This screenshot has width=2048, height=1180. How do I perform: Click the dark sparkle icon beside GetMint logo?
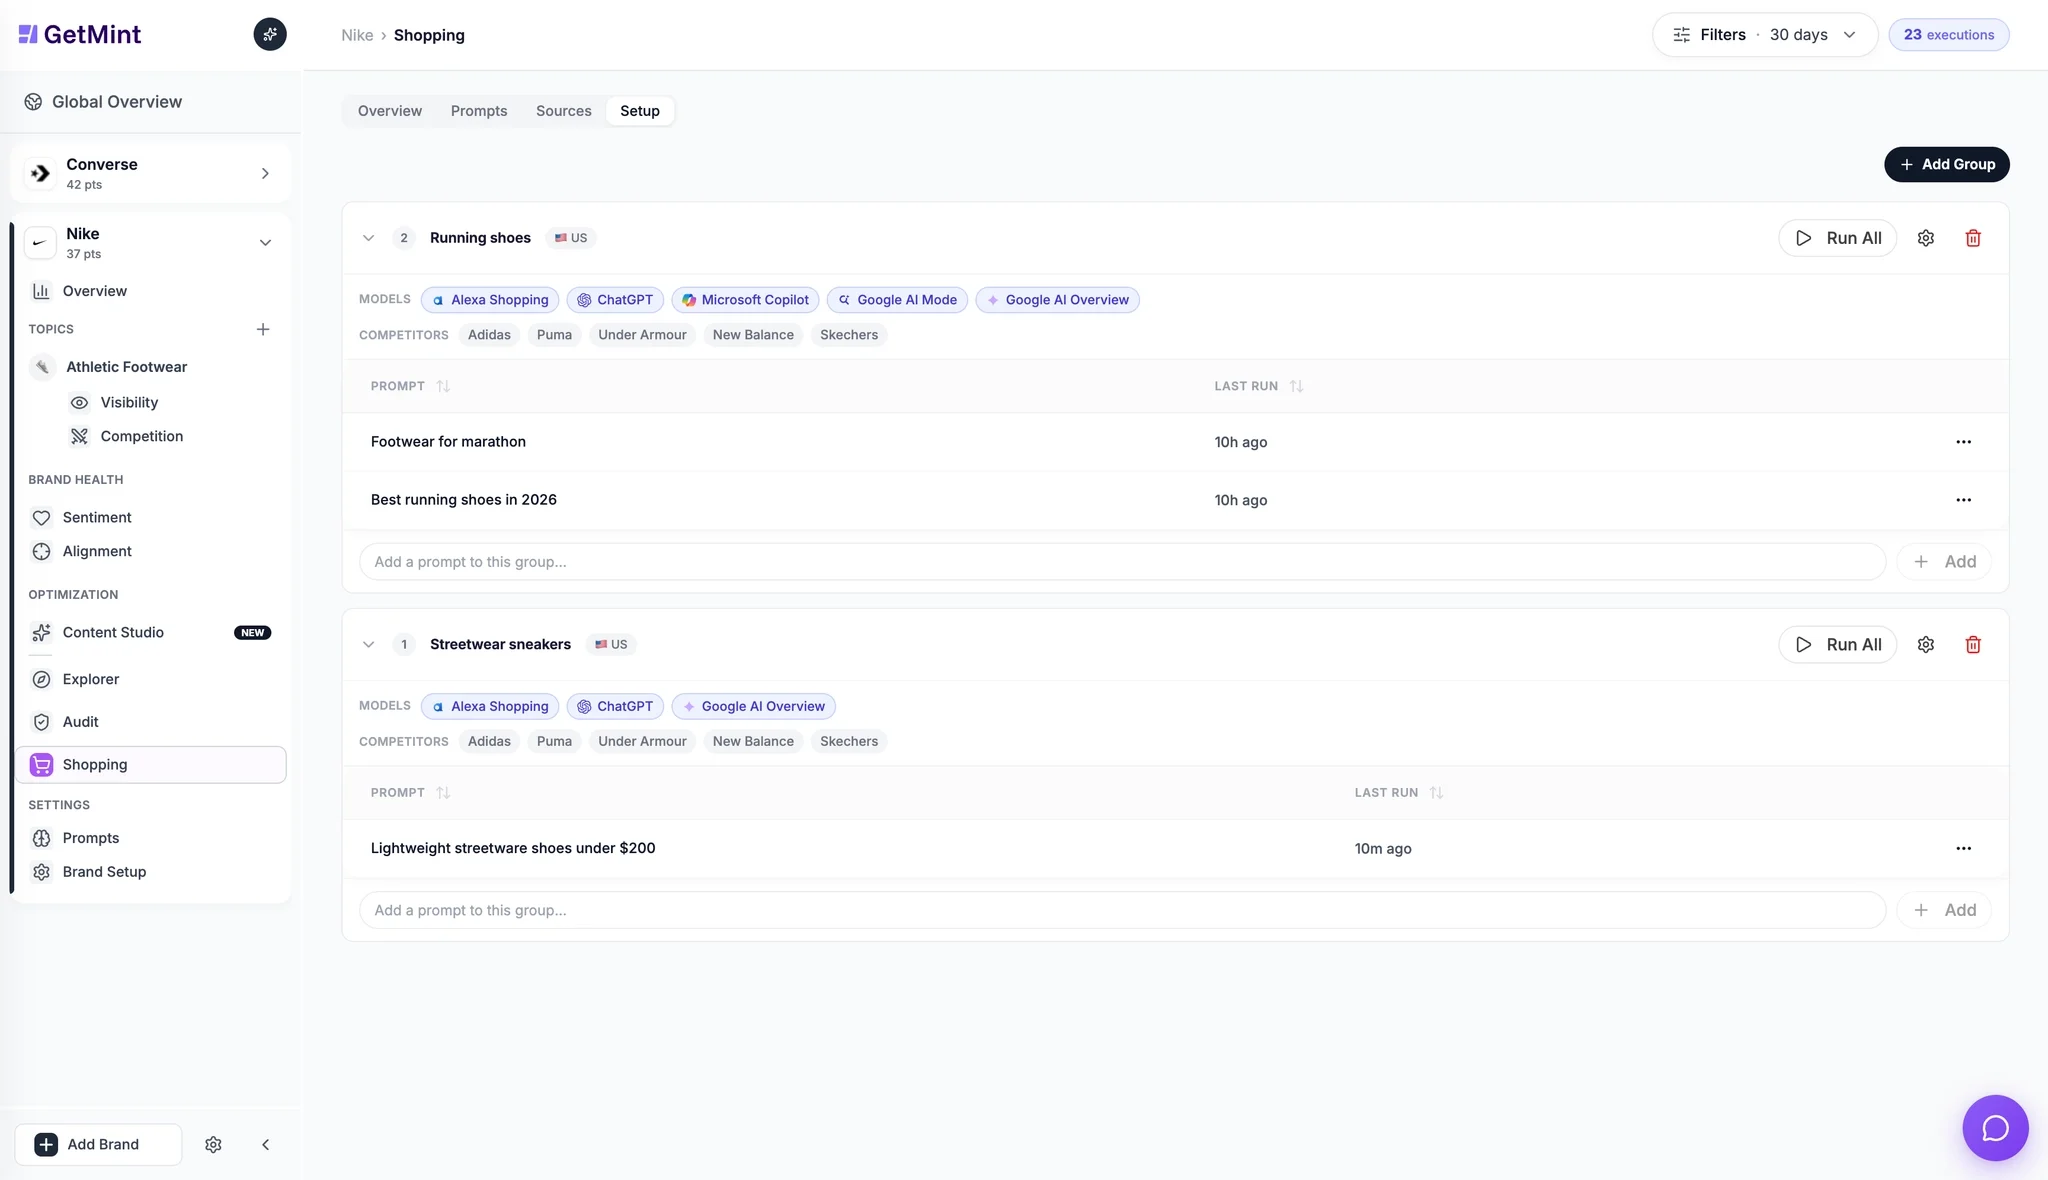[x=270, y=34]
